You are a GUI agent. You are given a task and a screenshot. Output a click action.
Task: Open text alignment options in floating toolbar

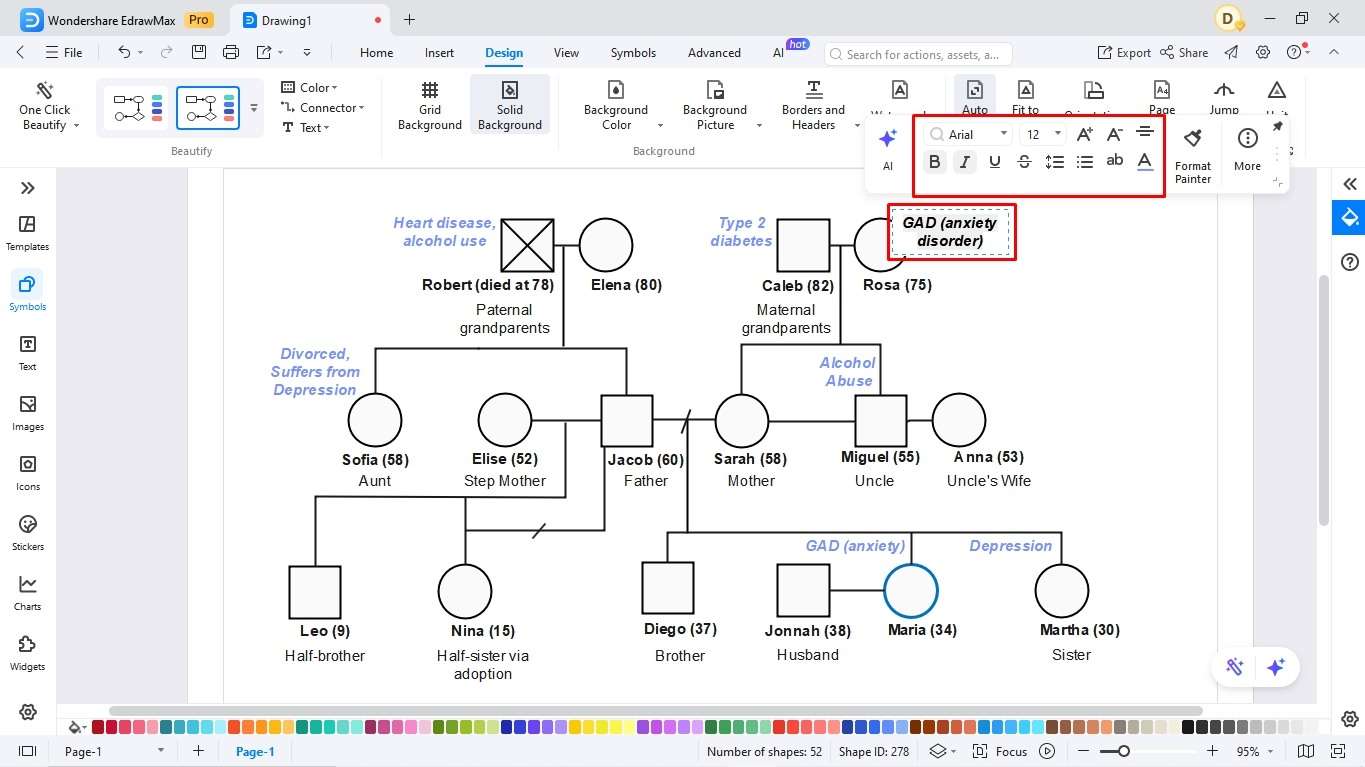(1145, 133)
